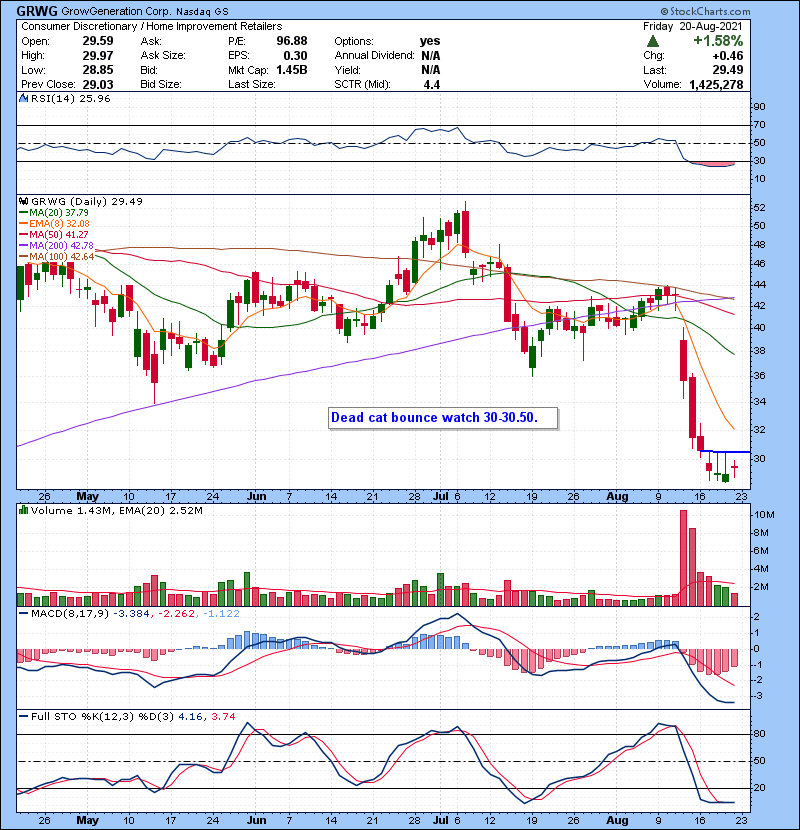The height and width of the screenshot is (830, 800).
Task: Click the purple line swatch before MA(200)
Action: coord(24,246)
